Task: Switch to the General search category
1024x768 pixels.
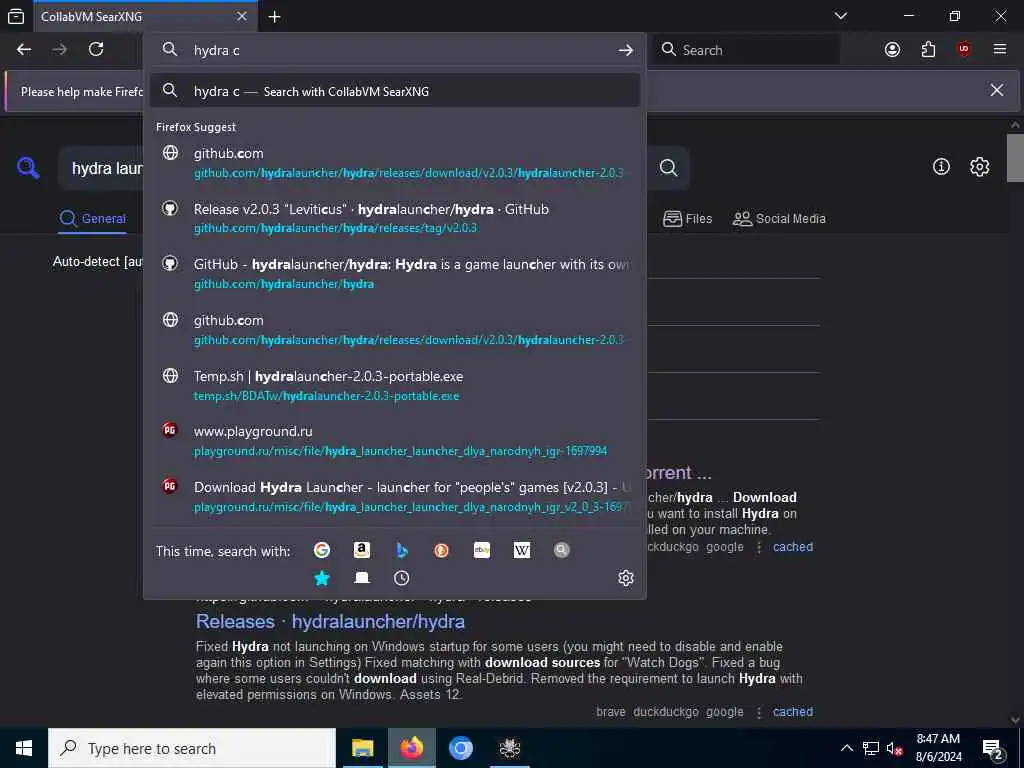Action: click(x=93, y=219)
